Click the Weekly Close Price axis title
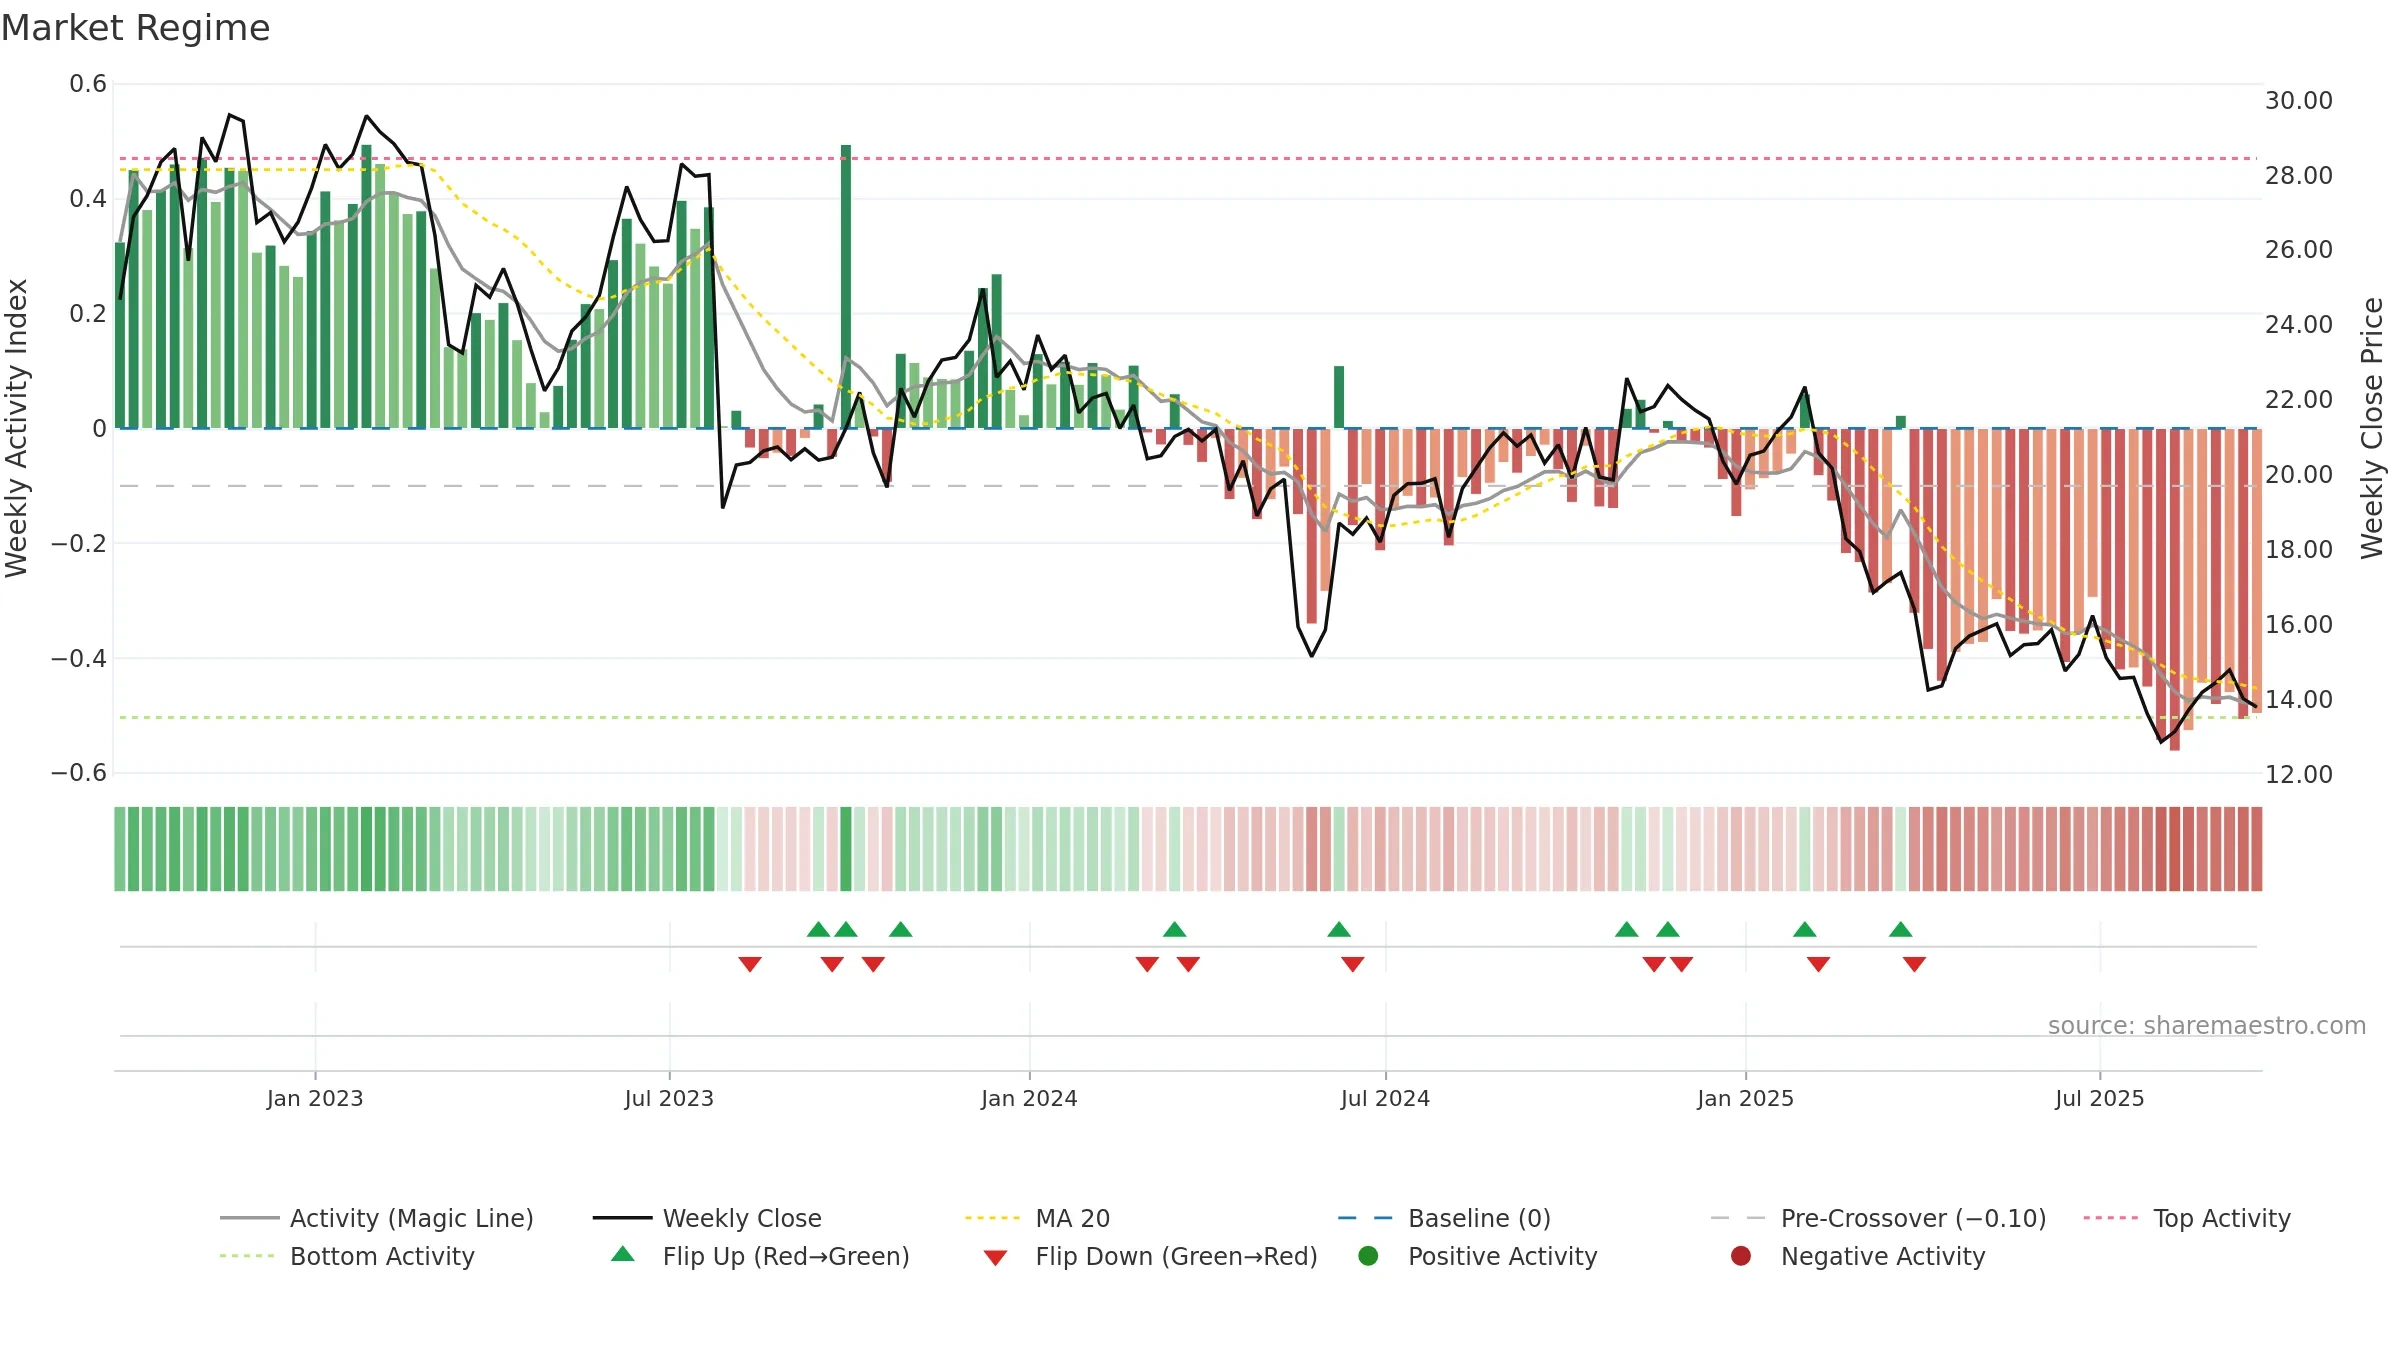The image size is (2400, 1350). click(x=2372, y=428)
